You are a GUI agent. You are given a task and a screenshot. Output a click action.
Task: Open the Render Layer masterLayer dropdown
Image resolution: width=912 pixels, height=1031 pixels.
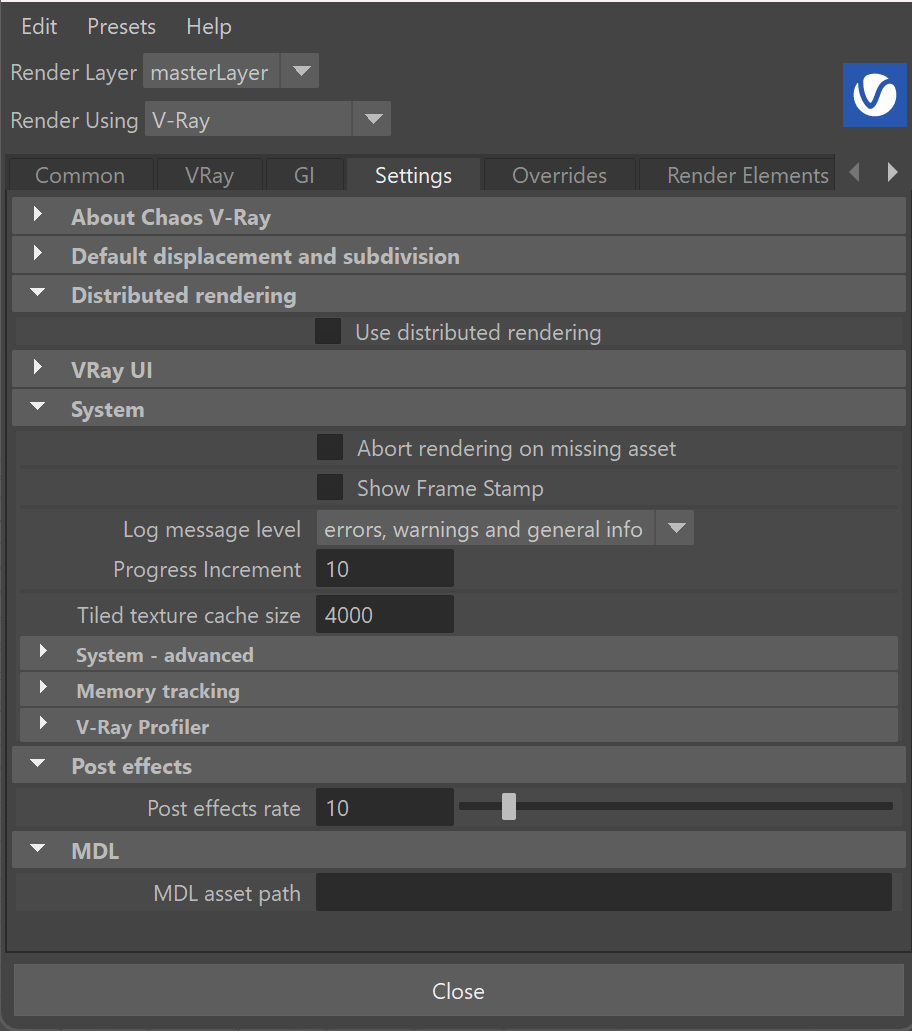tap(231, 71)
